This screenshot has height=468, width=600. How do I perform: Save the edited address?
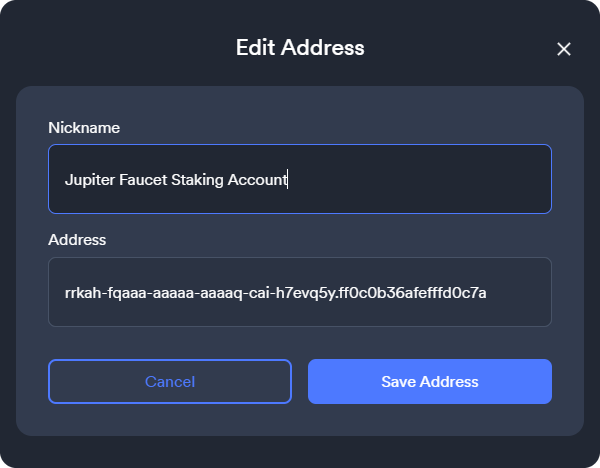point(430,382)
